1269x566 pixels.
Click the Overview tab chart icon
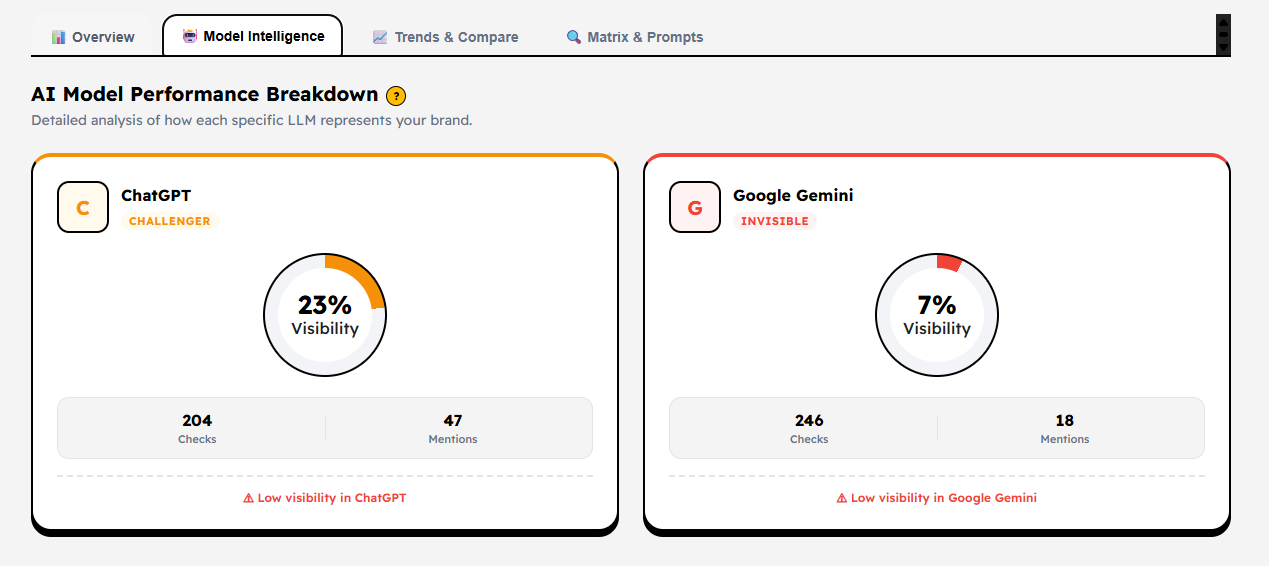[59, 37]
